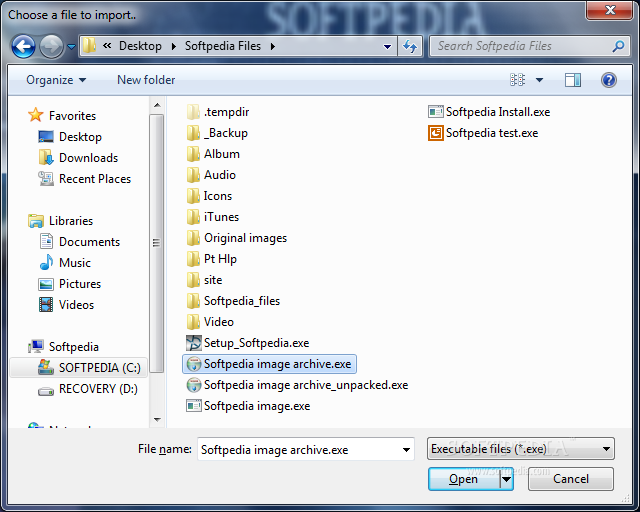Image resolution: width=640 pixels, height=512 pixels.
Task: Select the Softpedia test.exe file icon
Action: coord(436,133)
